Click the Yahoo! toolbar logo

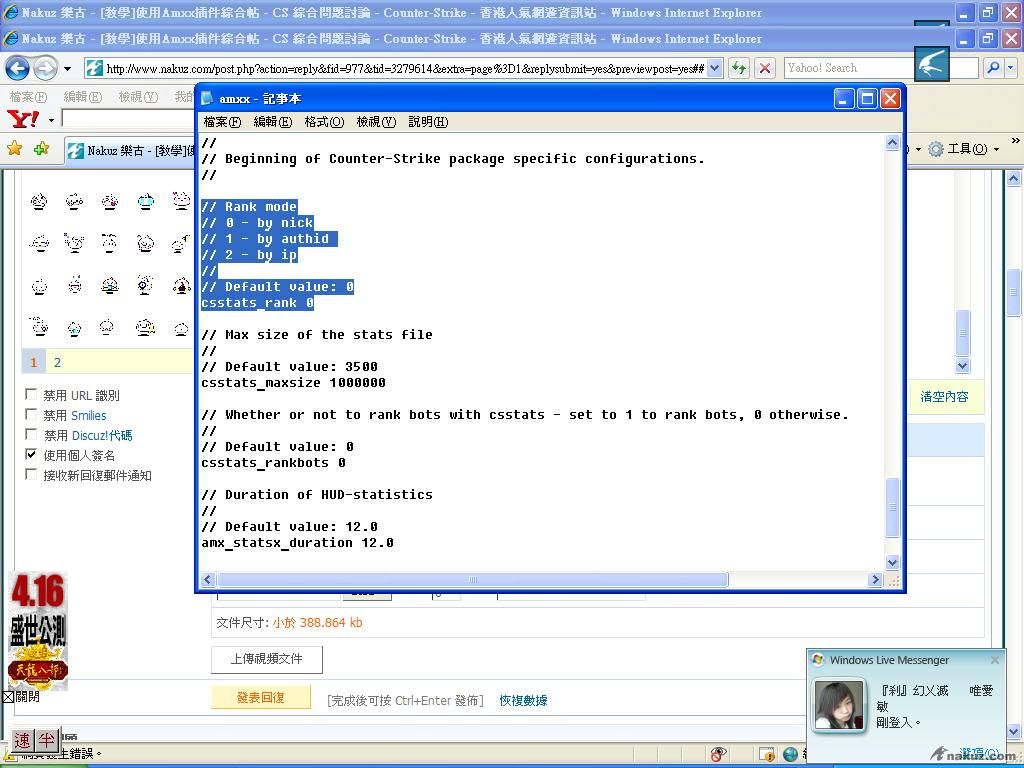pyautogui.click(x=23, y=119)
